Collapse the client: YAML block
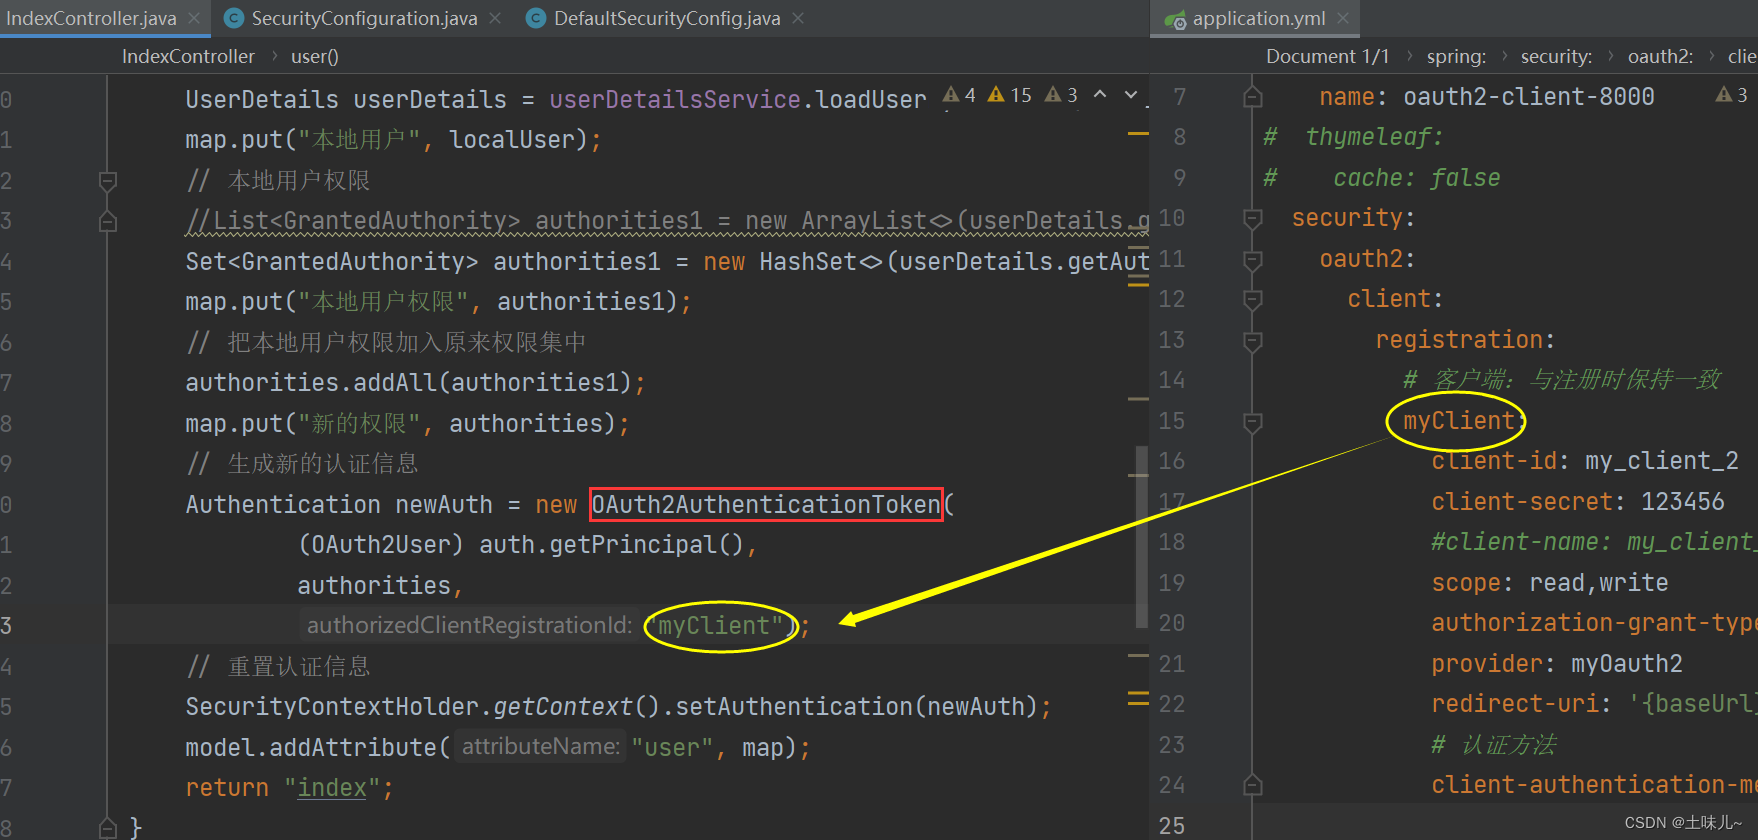The height and width of the screenshot is (840, 1758). (x=1252, y=299)
